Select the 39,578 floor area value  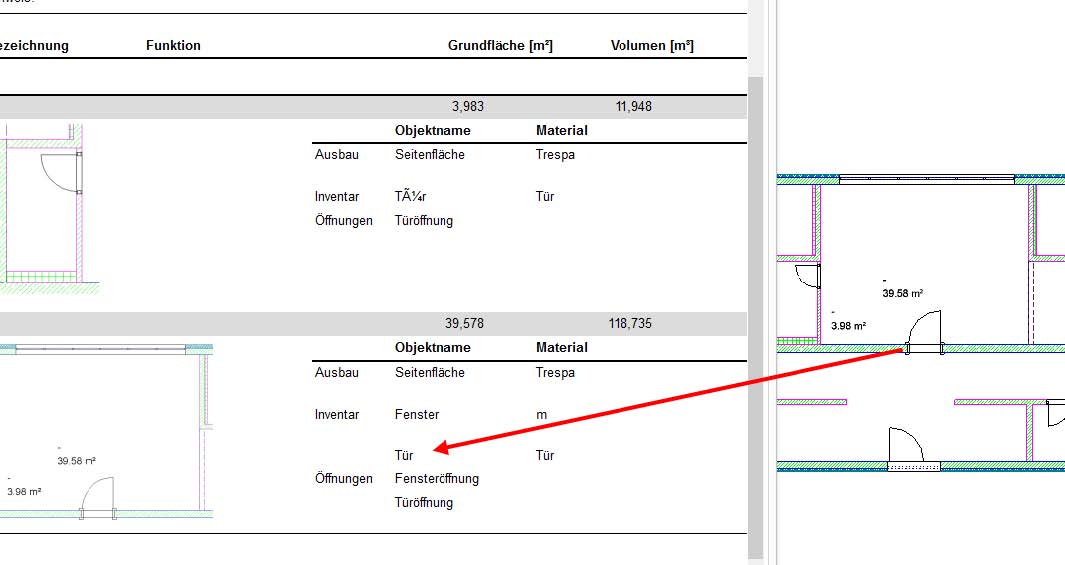(x=464, y=324)
